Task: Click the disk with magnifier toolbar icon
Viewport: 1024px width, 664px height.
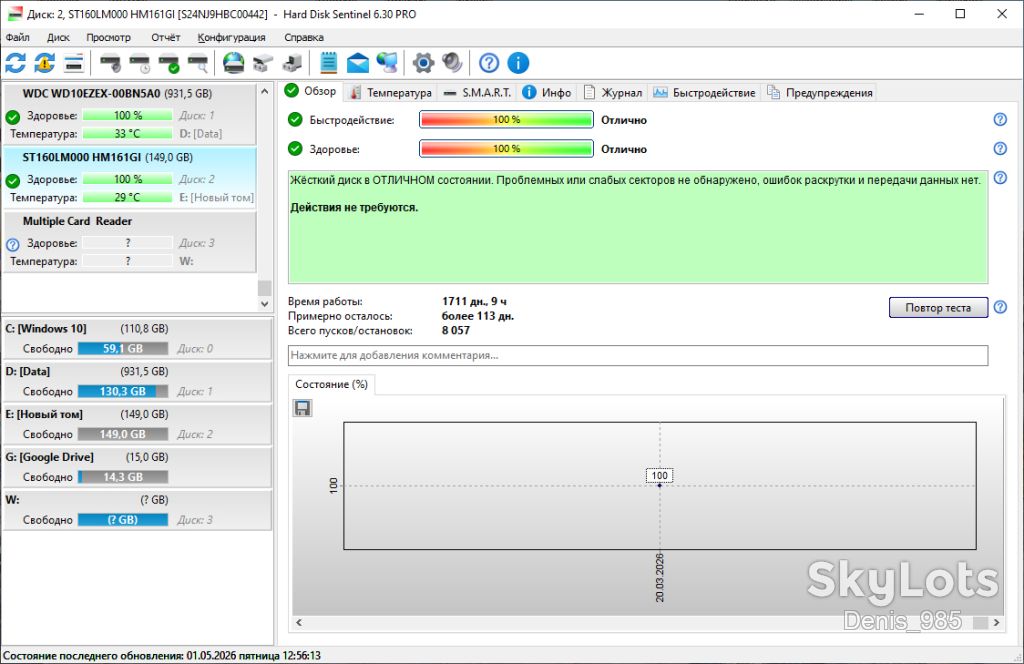Action: (x=198, y=63)
